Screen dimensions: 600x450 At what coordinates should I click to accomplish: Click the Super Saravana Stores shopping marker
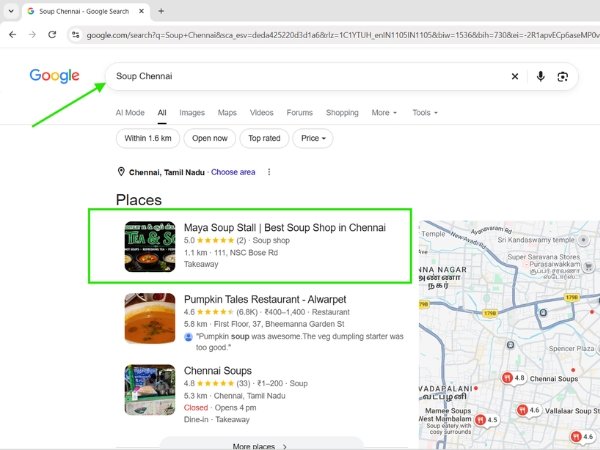(x=589, y=266)
